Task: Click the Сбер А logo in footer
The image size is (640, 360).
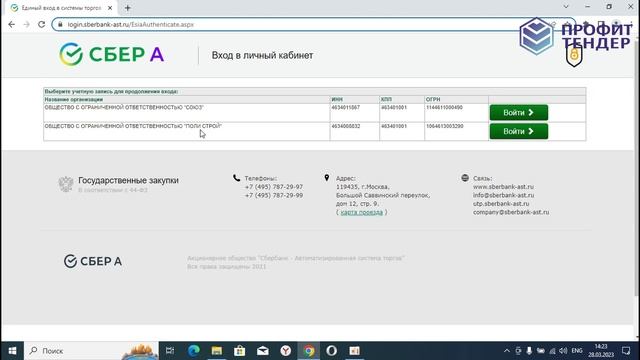Action: (x=93, y=261)
